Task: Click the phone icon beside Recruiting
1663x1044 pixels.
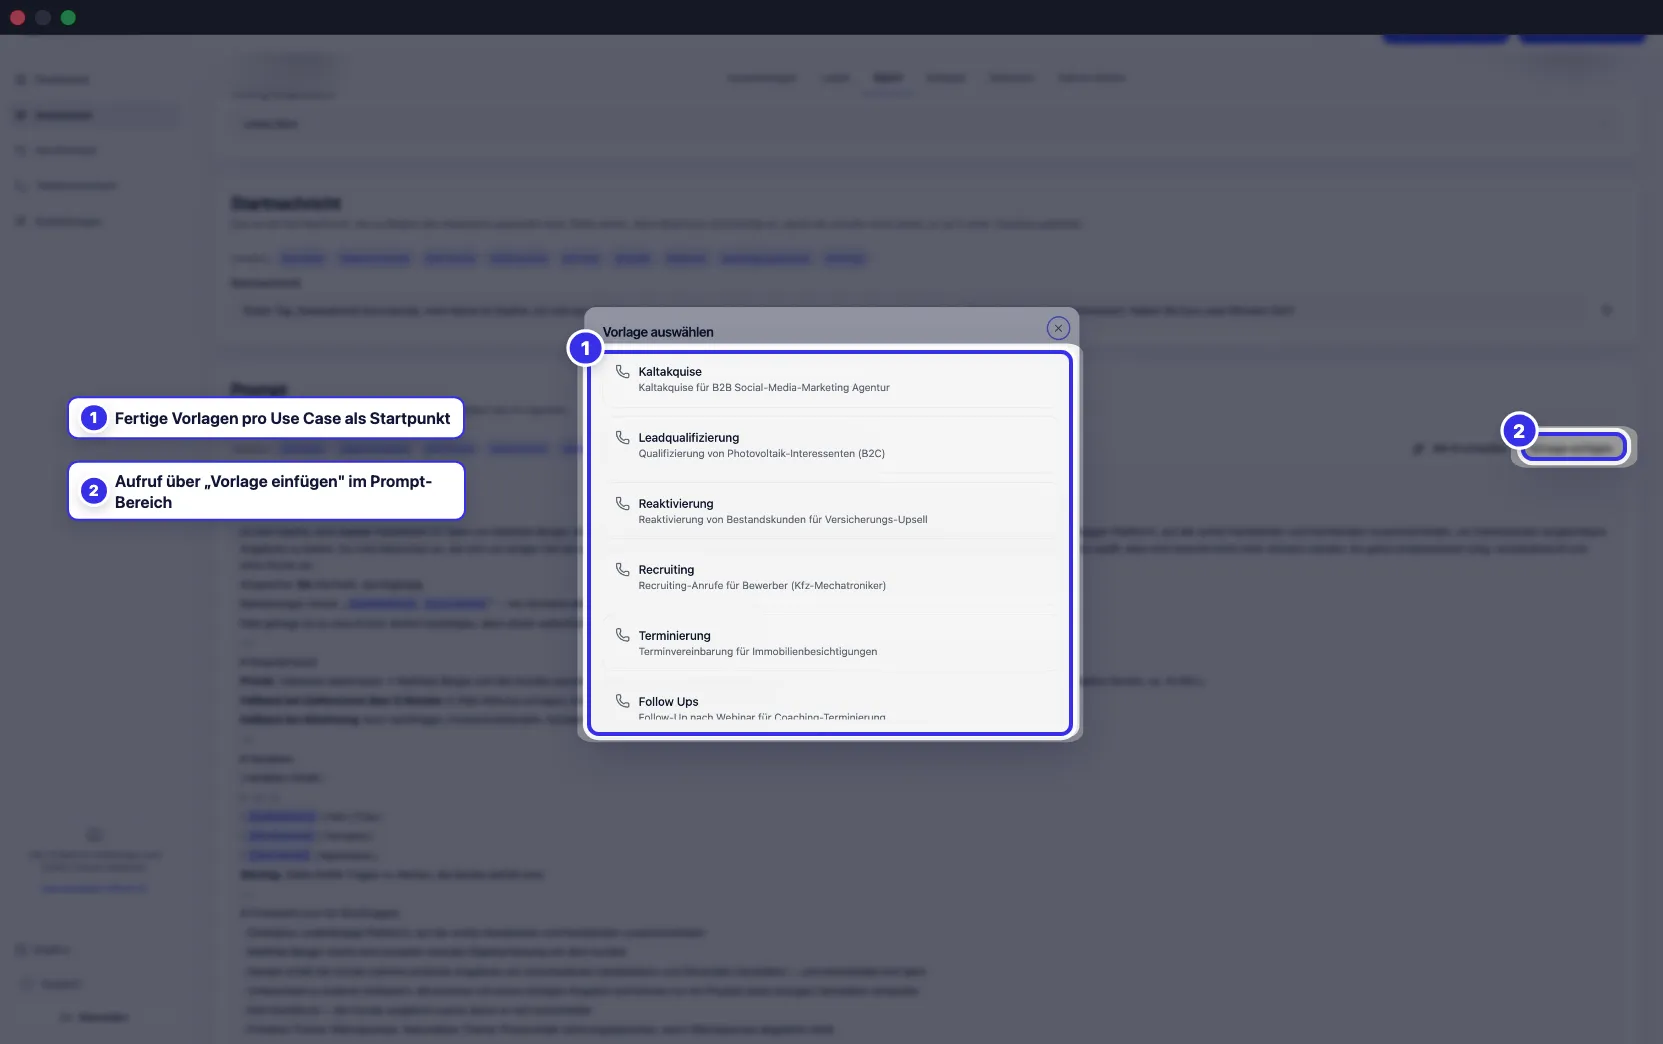Action: pyautogui.click(x=622, y=569)
